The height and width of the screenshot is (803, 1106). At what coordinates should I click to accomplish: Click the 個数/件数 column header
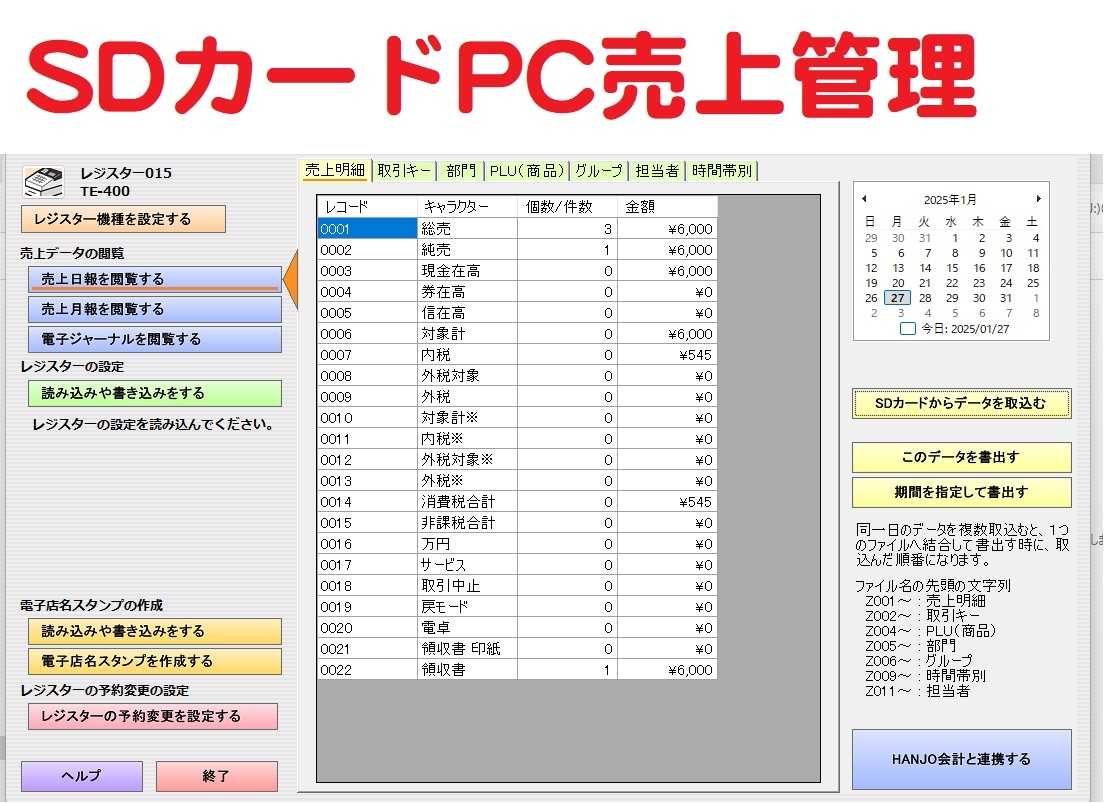568,207
